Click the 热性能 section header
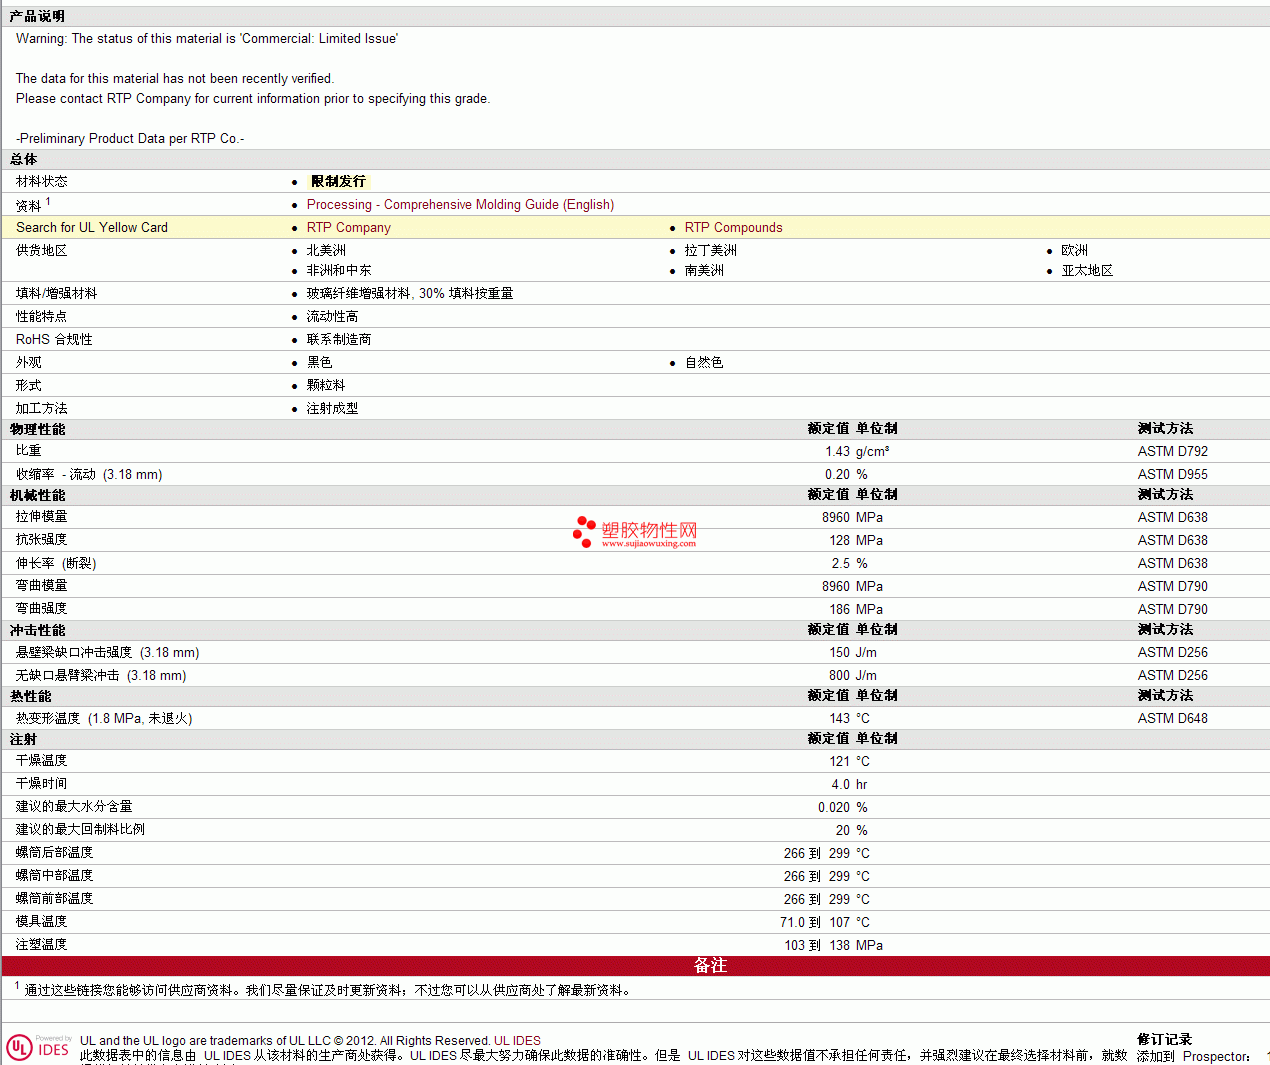 click(x=30, y=696)
